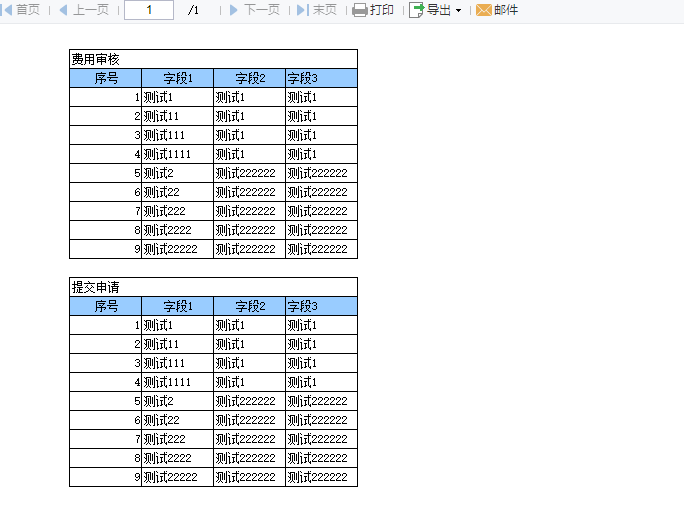
Task: Click 字段3 header in 提交申请 table
Action: 321,306
